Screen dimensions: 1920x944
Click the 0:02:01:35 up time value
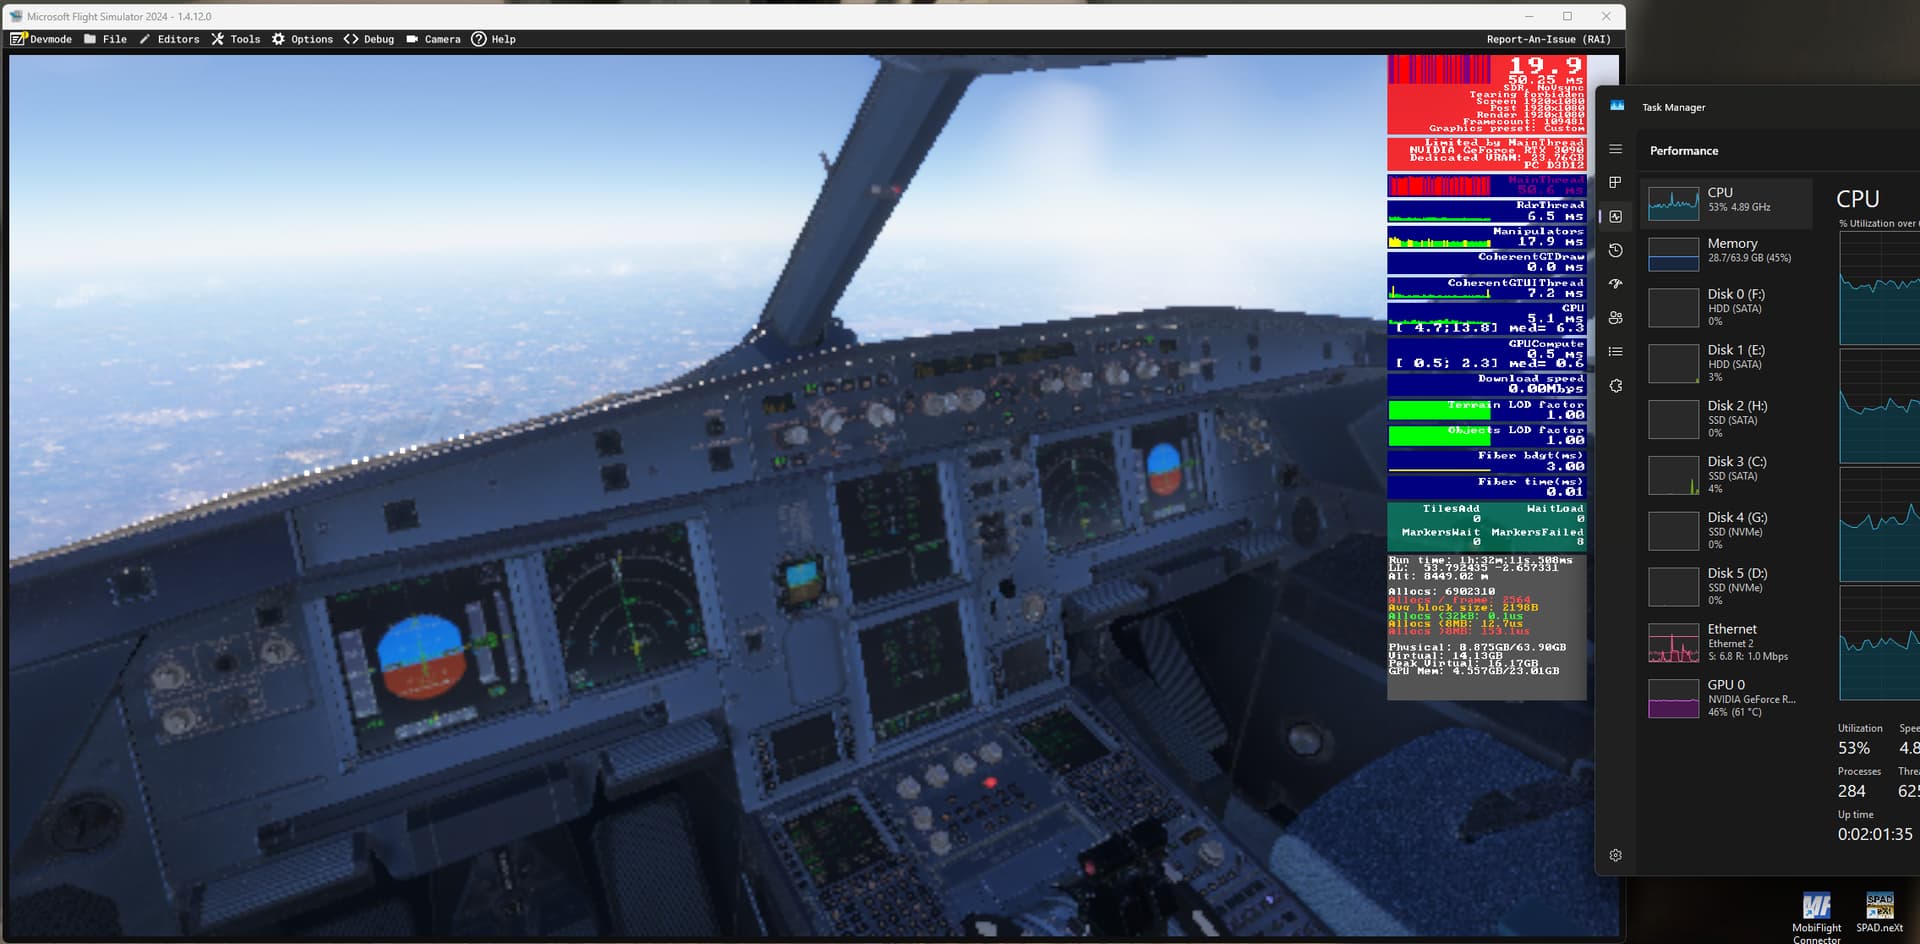click(x=1875, y=834)
